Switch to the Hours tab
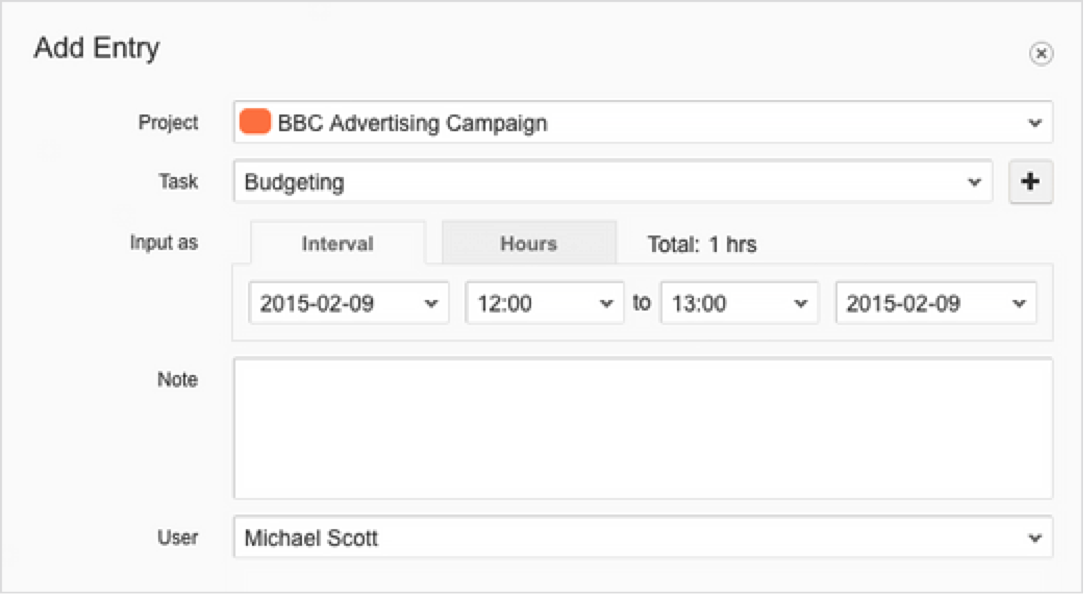Image resolution: width=1084 pixels, height=594 pixels. click(x=529, y=243)
